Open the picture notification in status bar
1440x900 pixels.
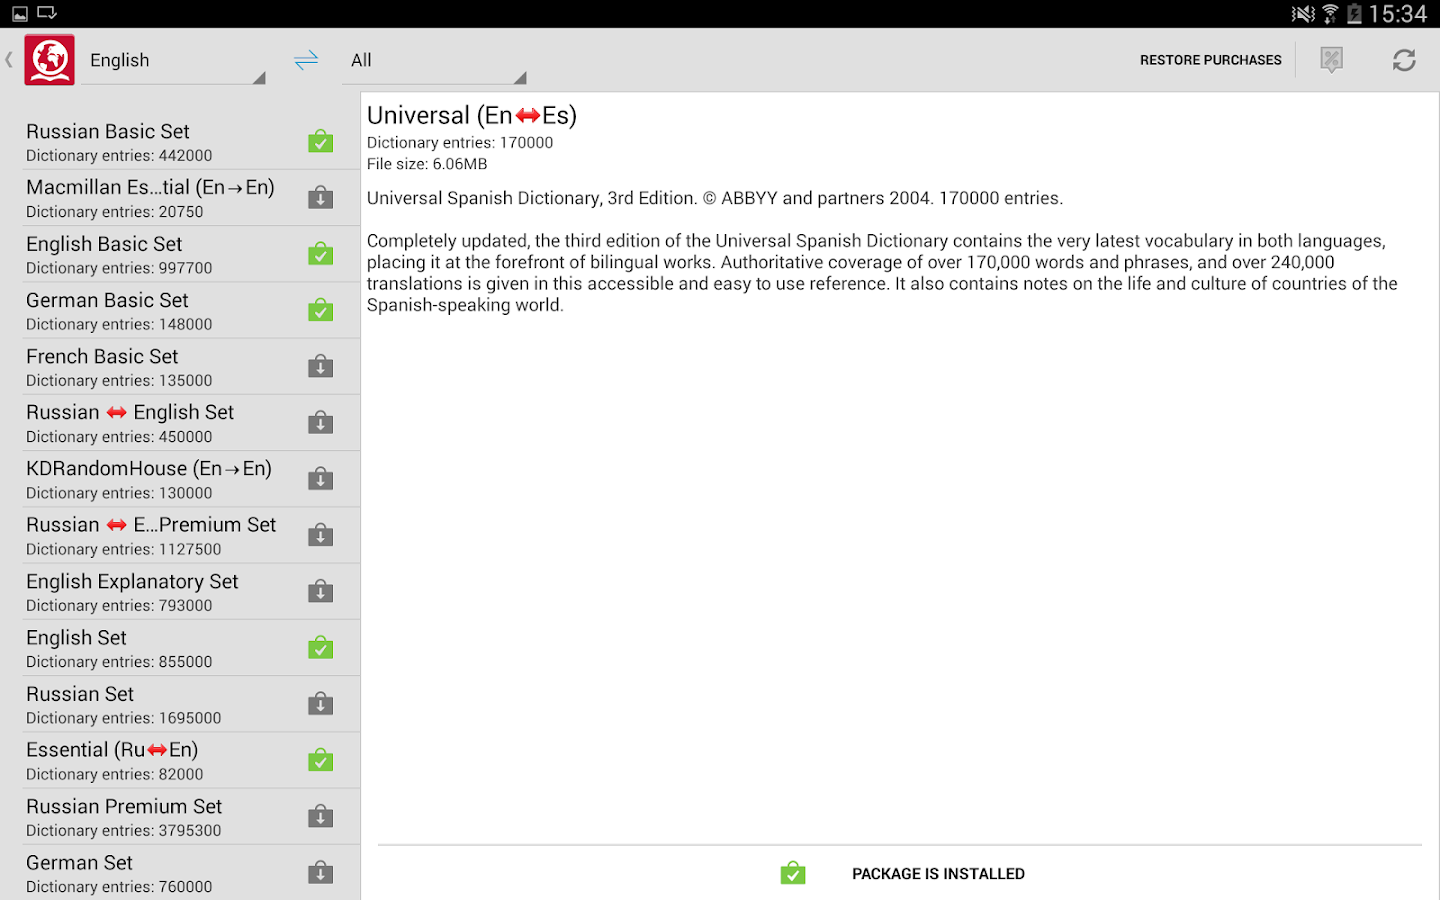pyautogui.click(x=20, y=14)
